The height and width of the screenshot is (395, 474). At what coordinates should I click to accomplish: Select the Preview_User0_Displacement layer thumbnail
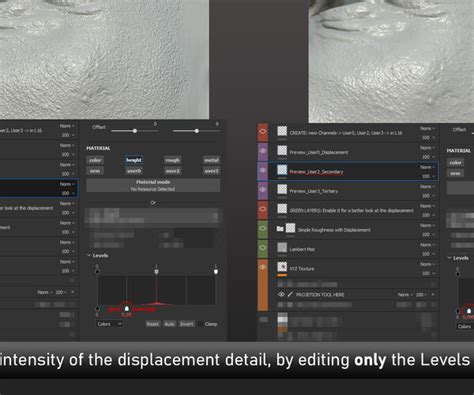pyautogui.click(x=282, y=151)
